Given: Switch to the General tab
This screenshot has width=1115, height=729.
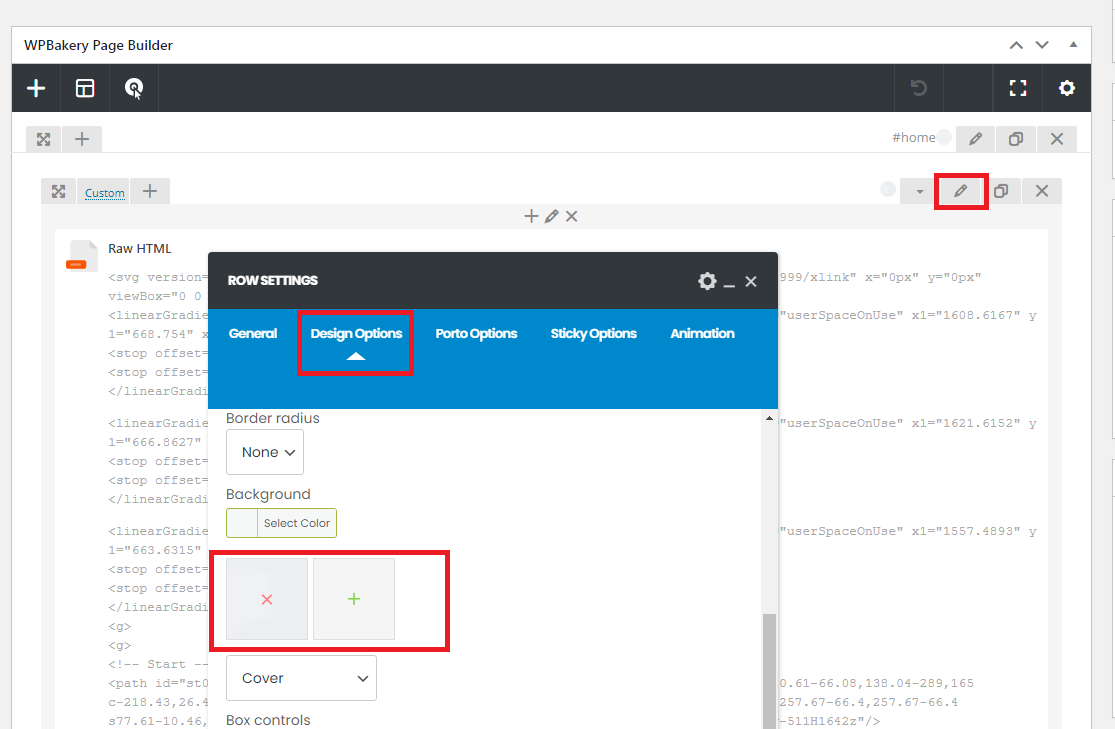Looking at the screenshot, I should tap(252, 334).
